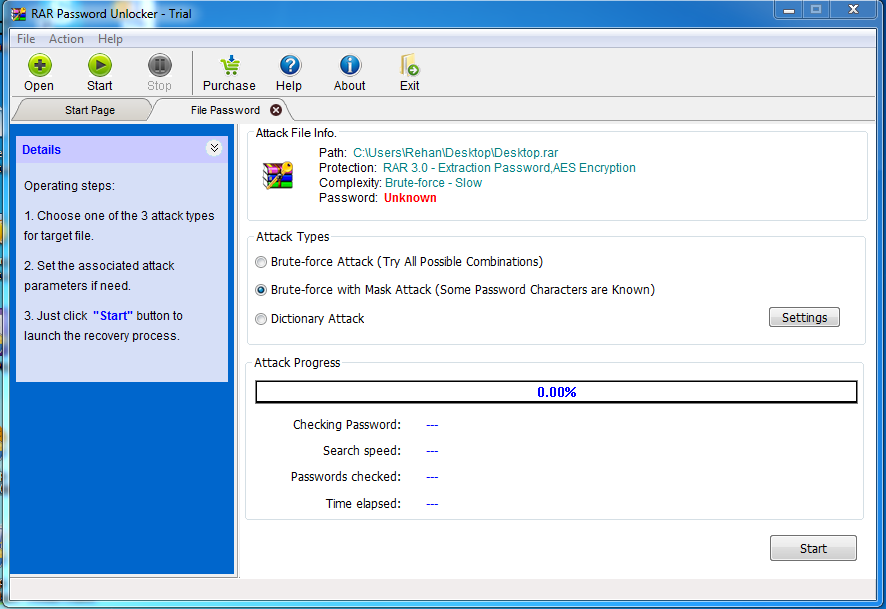Open the Action menu
Image resolution: width=886 pixels, height=609 pixels.
[x=66, y=39]
